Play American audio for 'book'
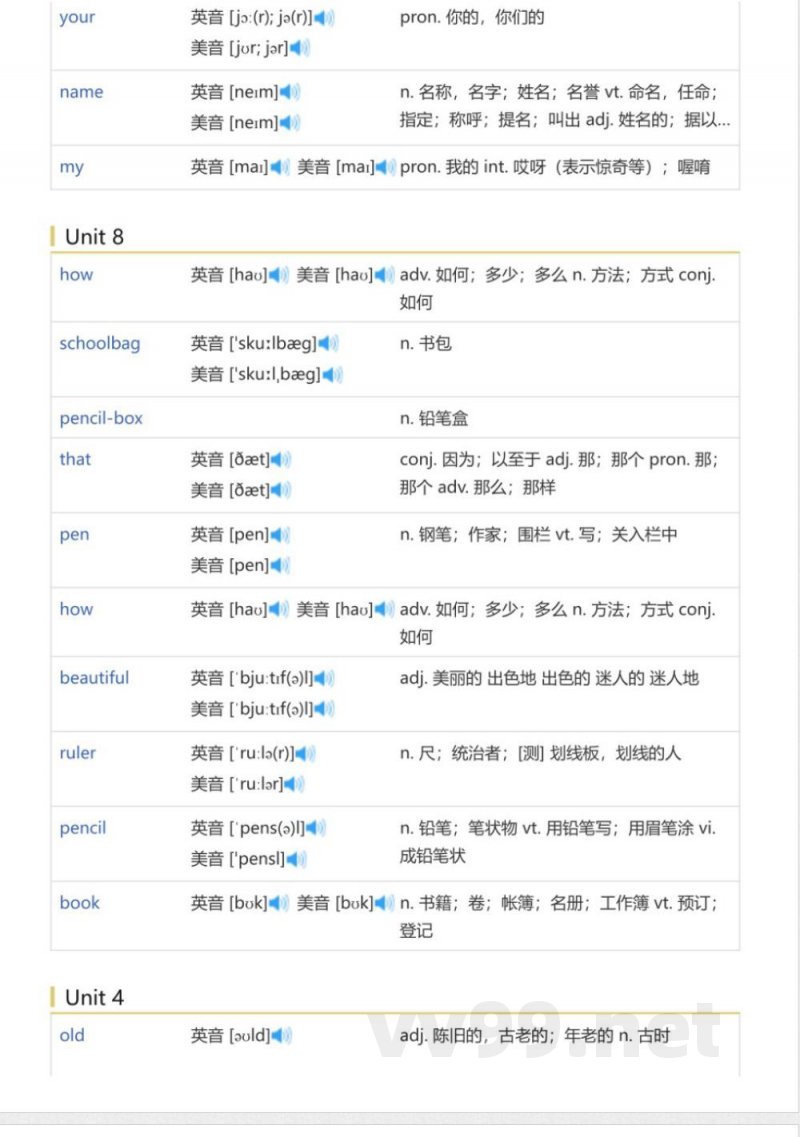 (384, 904)
